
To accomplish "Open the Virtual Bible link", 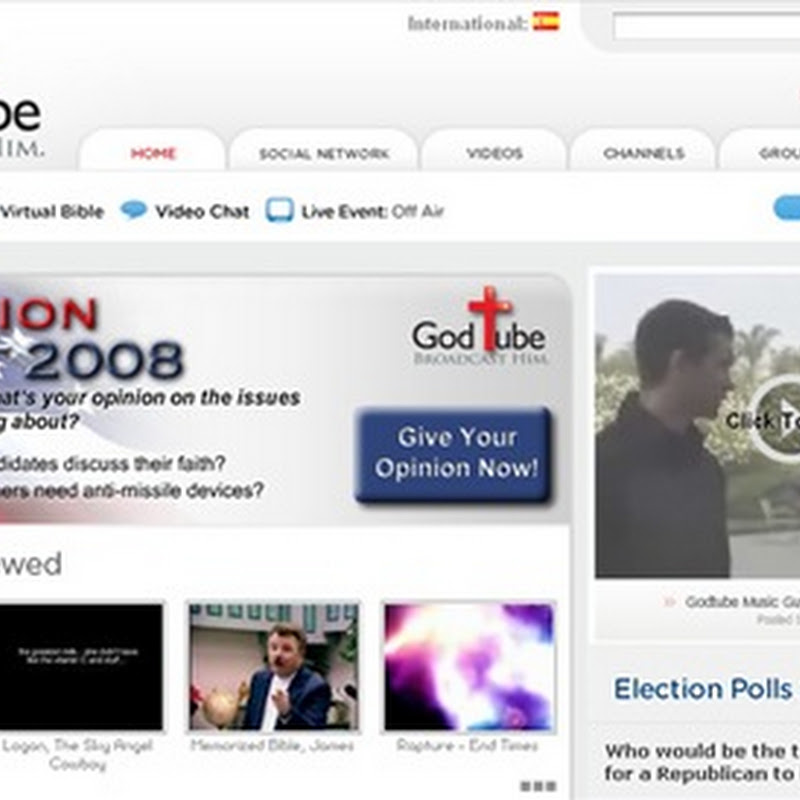I will pos(52,212).
